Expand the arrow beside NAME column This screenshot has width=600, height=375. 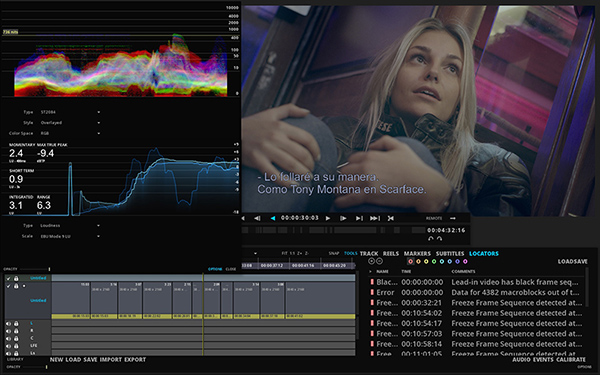tap(370, 272)
